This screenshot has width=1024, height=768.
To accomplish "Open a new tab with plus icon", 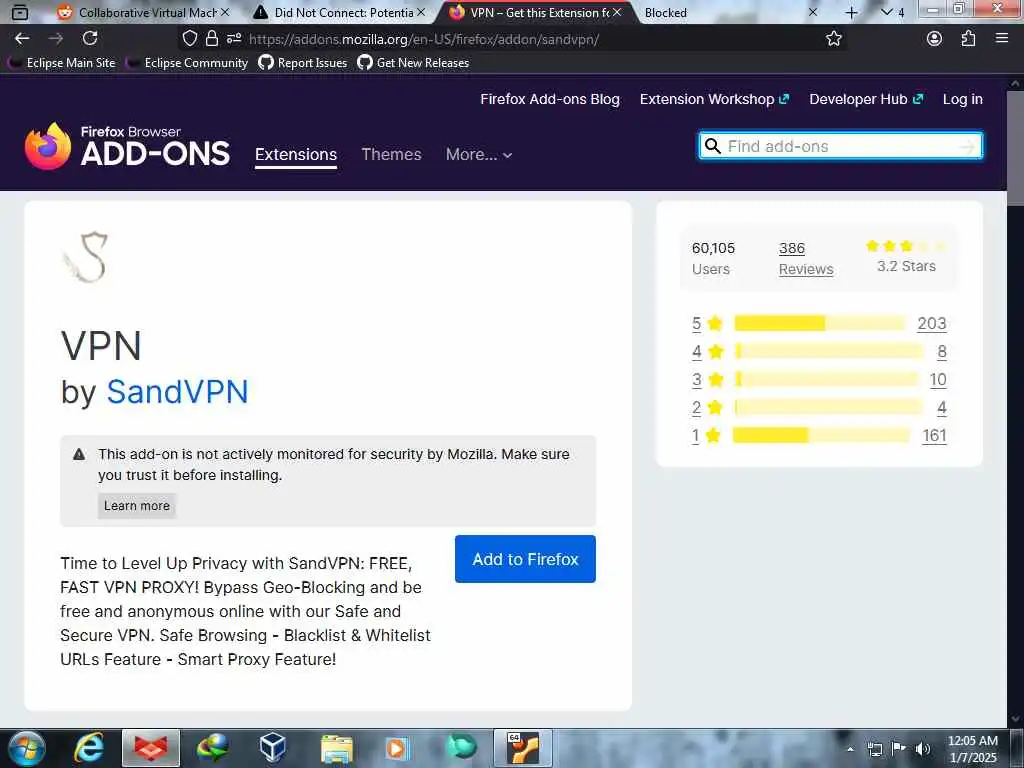I will tap(851, 12).
